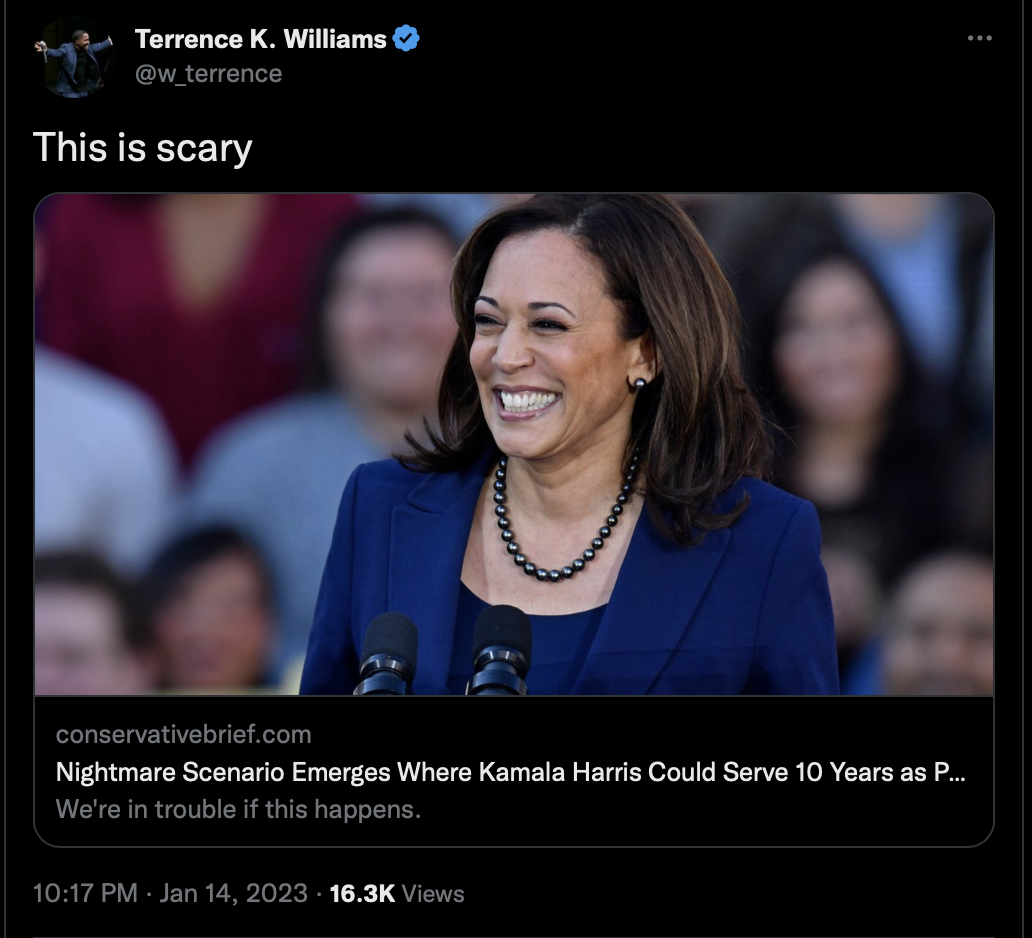This screenshot has width=1032, height=938.
Task: Click the conservativebrief.com domain label
Action: pos(184,734)
